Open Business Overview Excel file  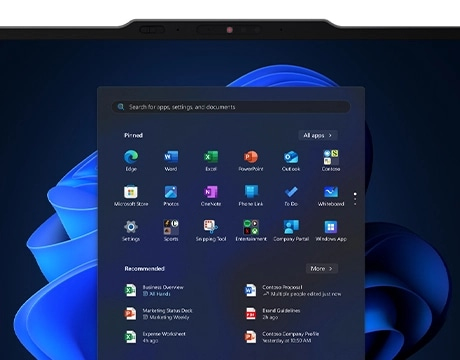[x=154, y=290]
